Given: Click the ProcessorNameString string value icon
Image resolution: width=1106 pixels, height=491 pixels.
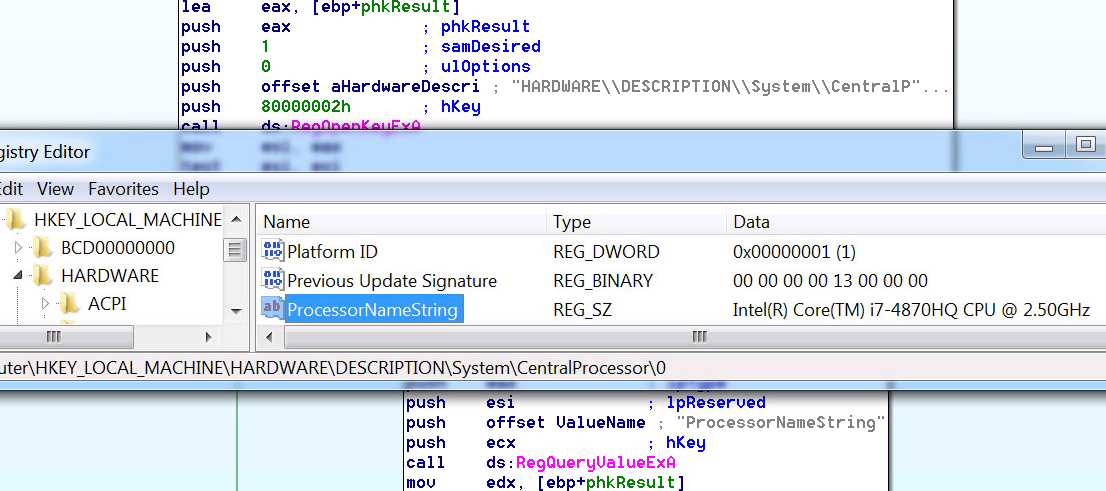Looking at the screenshot, I should click(x=272, y=309).
